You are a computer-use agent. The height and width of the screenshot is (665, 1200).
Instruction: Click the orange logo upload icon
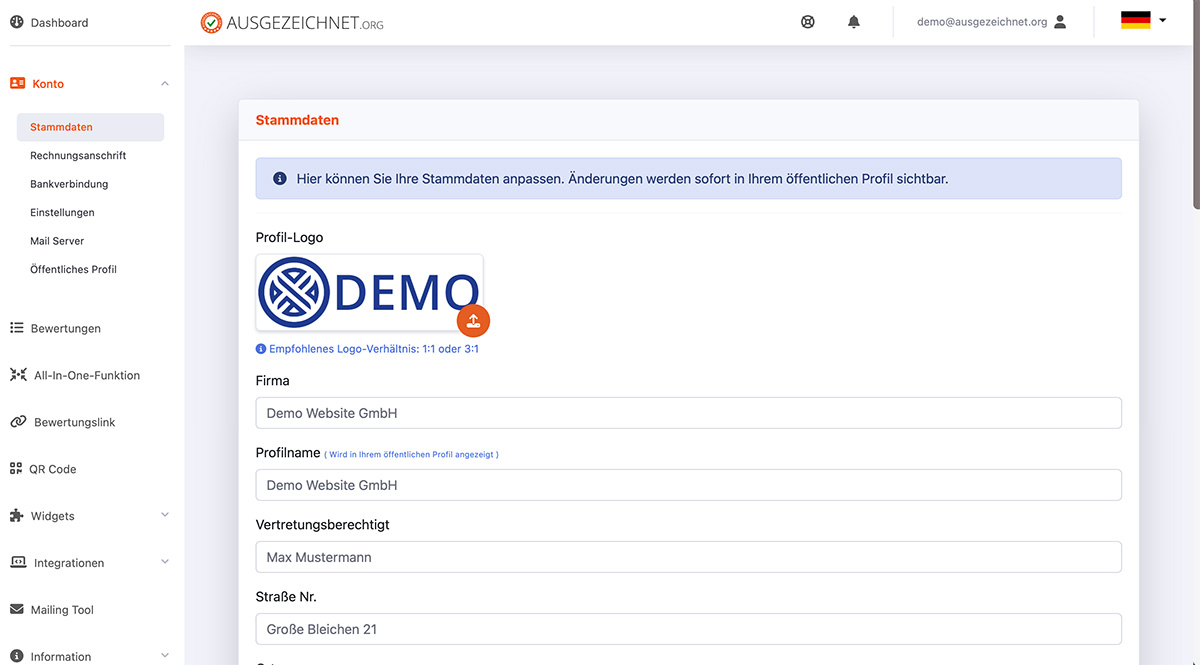point(474,321)
